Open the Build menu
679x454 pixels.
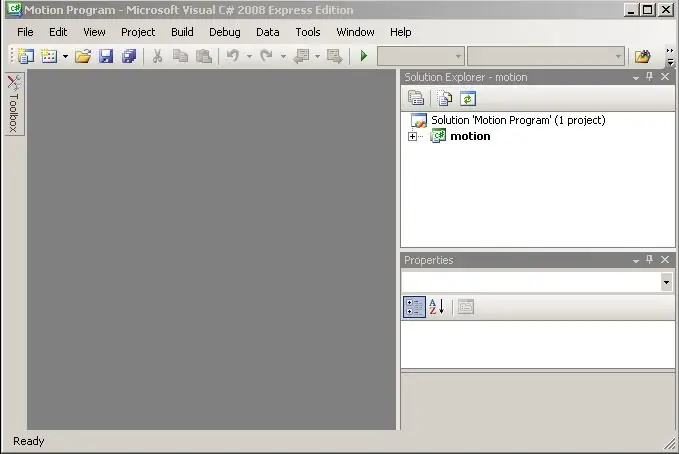coord(182,32)
